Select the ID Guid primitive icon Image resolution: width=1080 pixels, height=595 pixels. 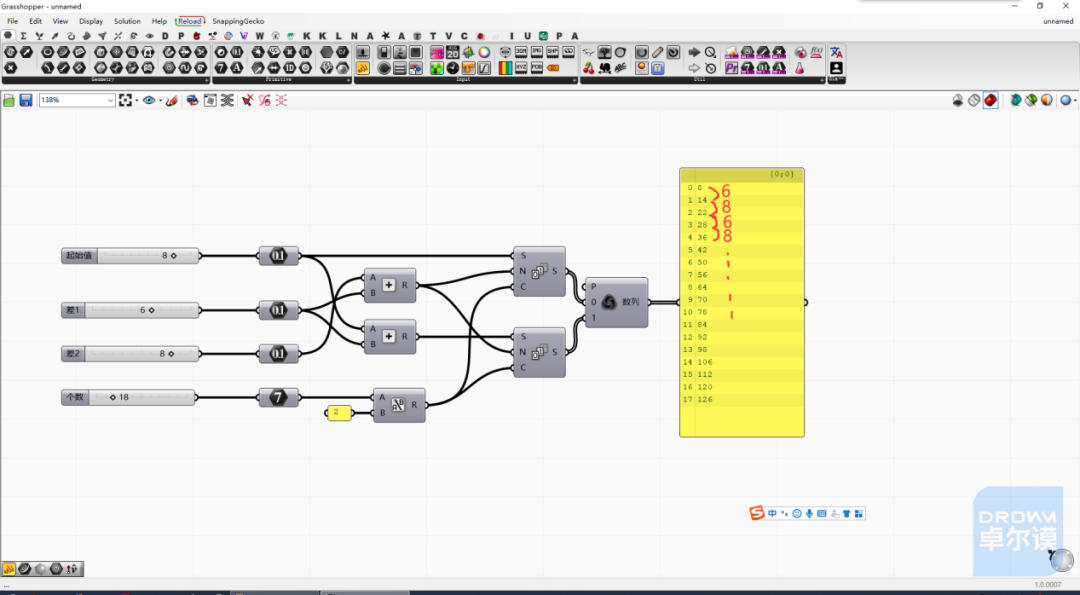(290, 68)
